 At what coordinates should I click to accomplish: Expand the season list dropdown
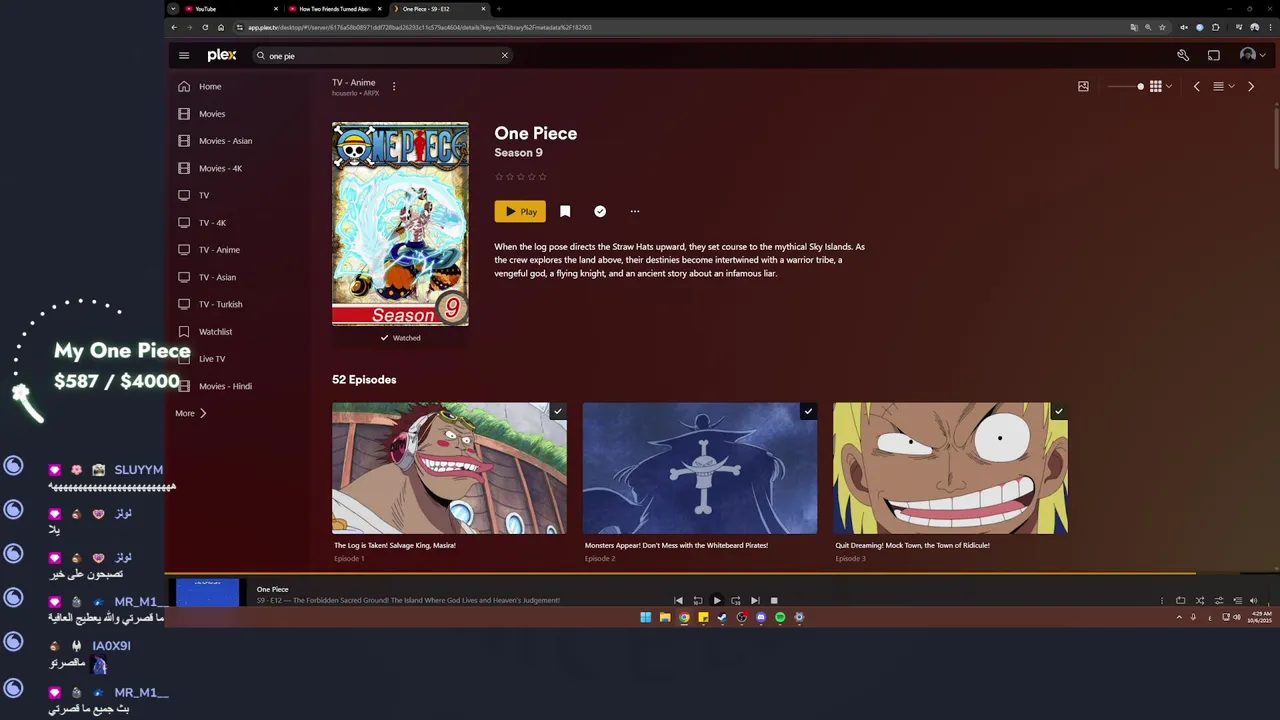point(1223,86)
